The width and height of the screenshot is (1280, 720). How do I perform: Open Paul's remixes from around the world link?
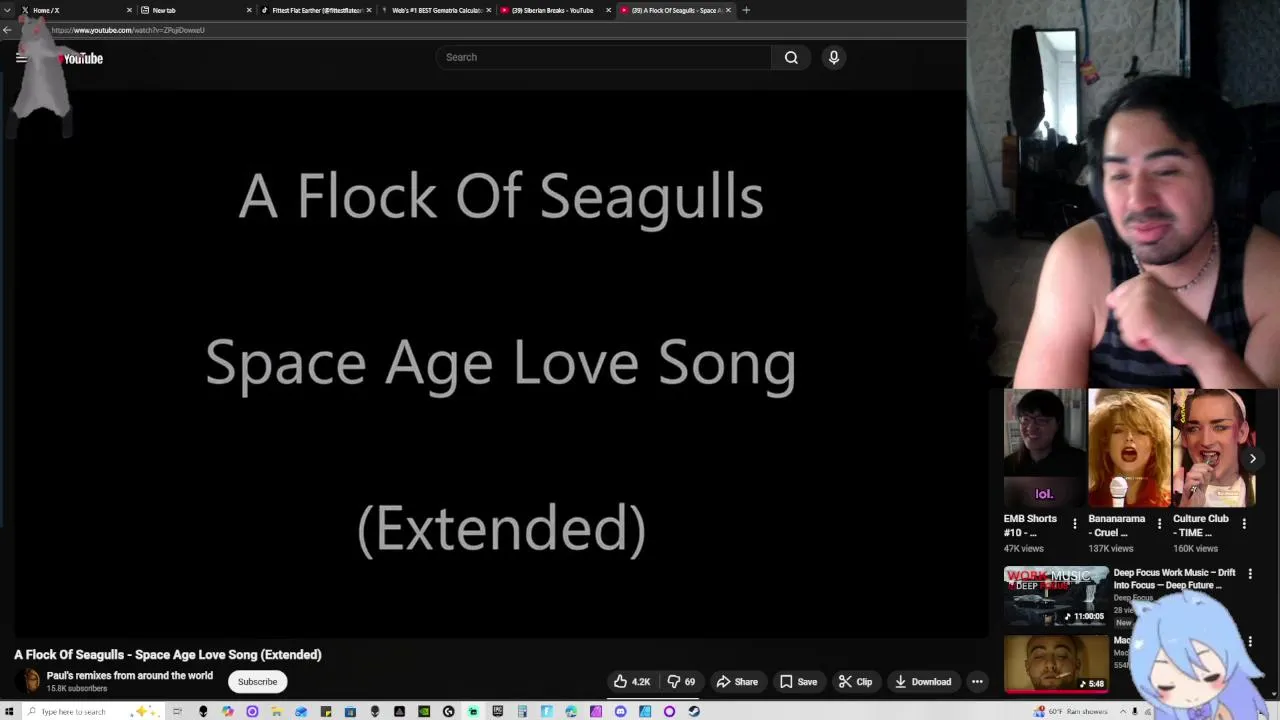click(x=130, y=676)
